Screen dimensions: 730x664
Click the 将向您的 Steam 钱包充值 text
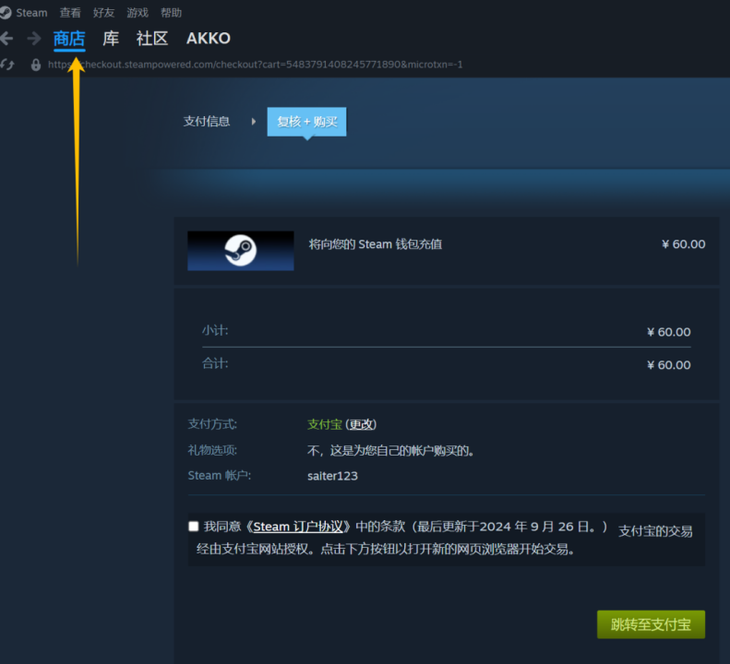375,244
